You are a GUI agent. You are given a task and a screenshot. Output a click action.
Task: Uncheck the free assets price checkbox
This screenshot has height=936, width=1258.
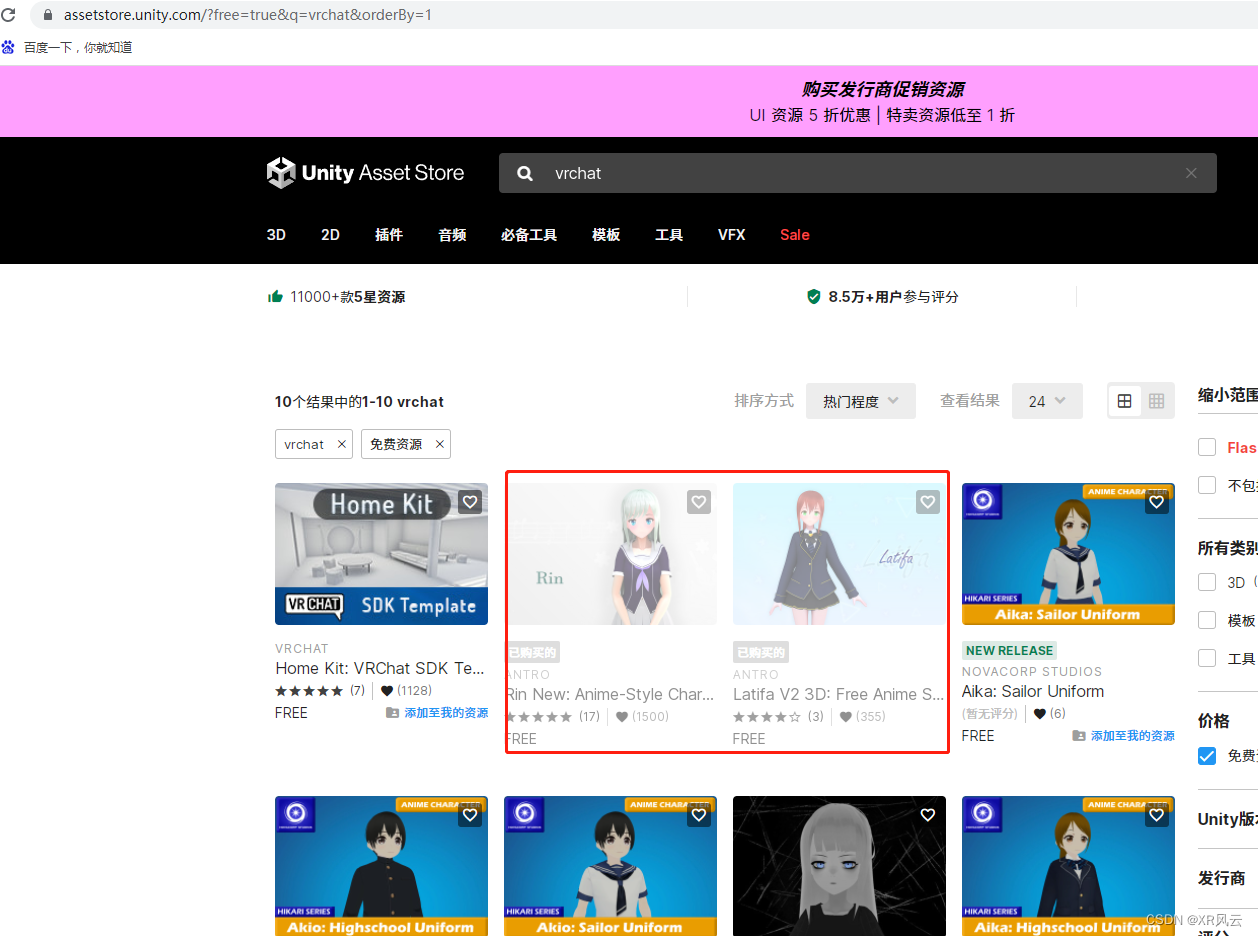coord(1207,755)
